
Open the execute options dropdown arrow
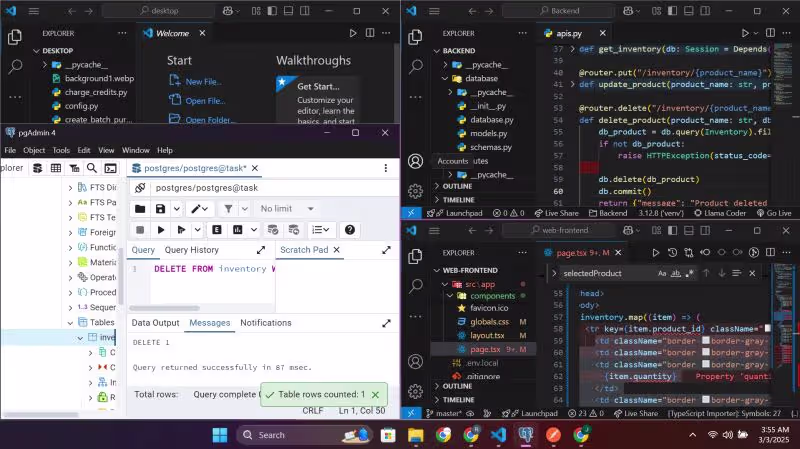[x=197, y=230]
